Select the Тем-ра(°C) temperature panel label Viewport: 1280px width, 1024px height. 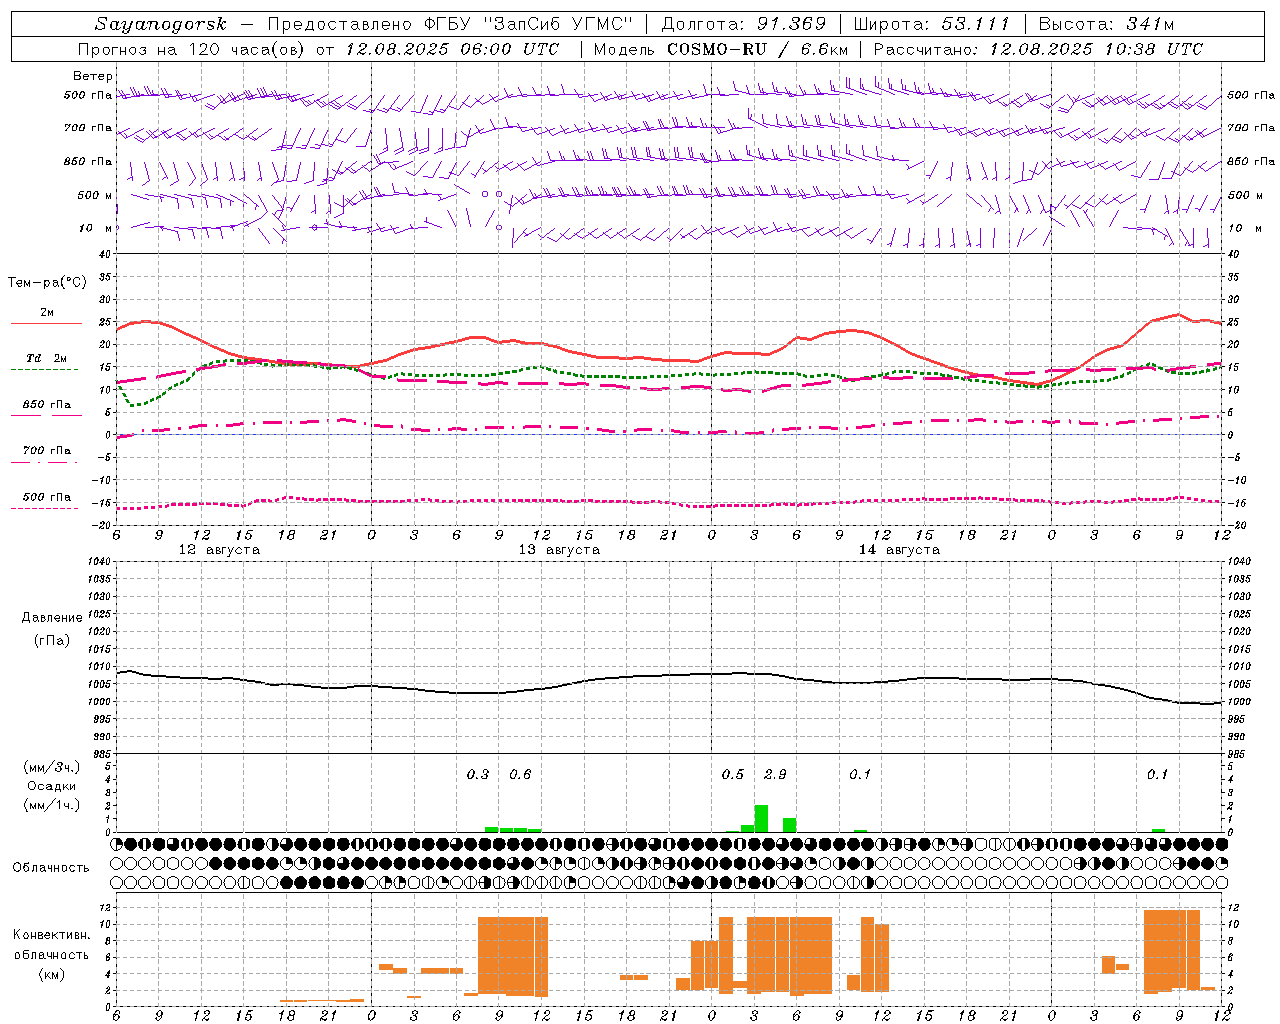[x=47, y=283]
